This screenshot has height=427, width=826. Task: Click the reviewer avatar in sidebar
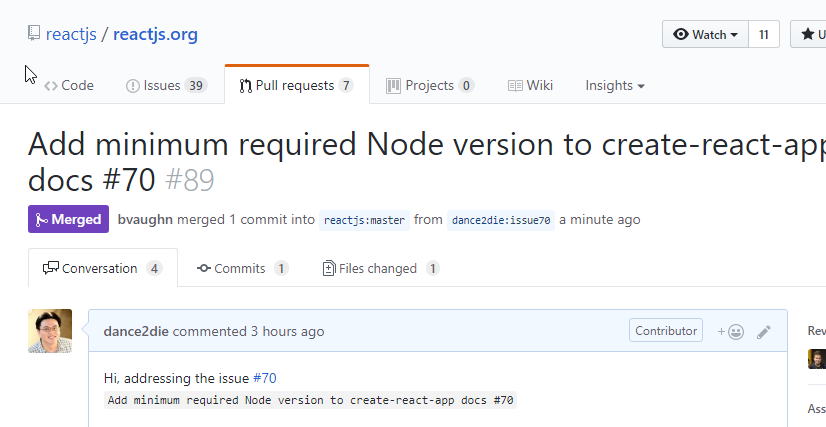tap(817, 359)
